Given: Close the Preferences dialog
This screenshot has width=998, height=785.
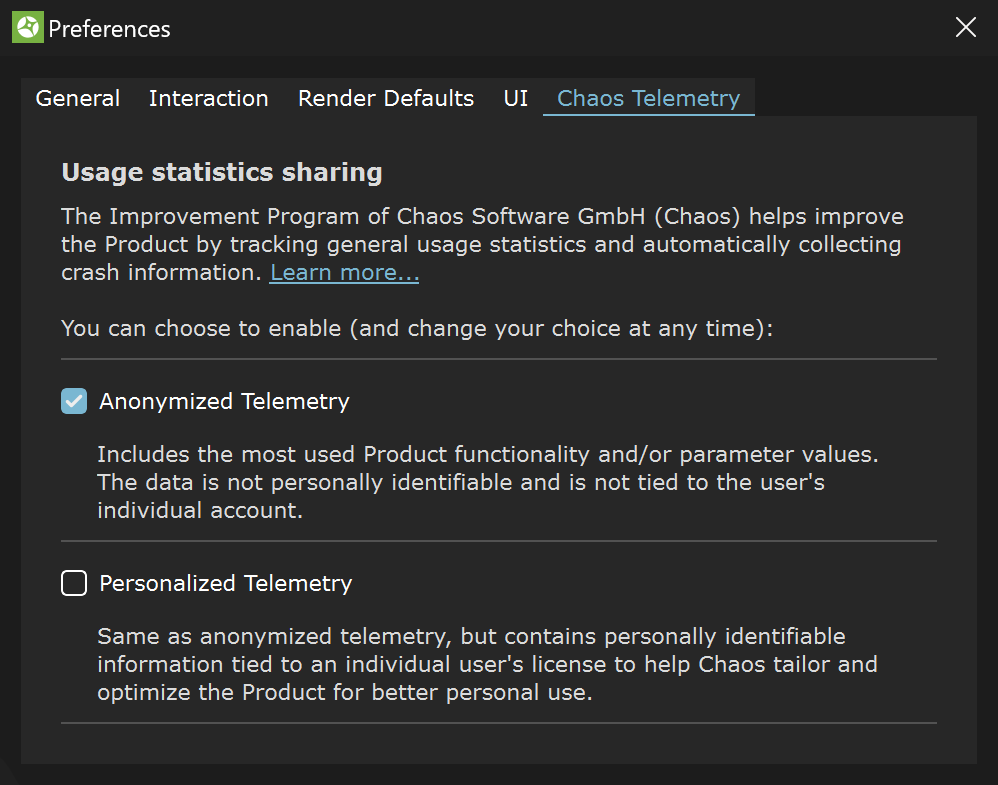Looking at the screenshot, I should pyautogui.click(x=966, y=27).
